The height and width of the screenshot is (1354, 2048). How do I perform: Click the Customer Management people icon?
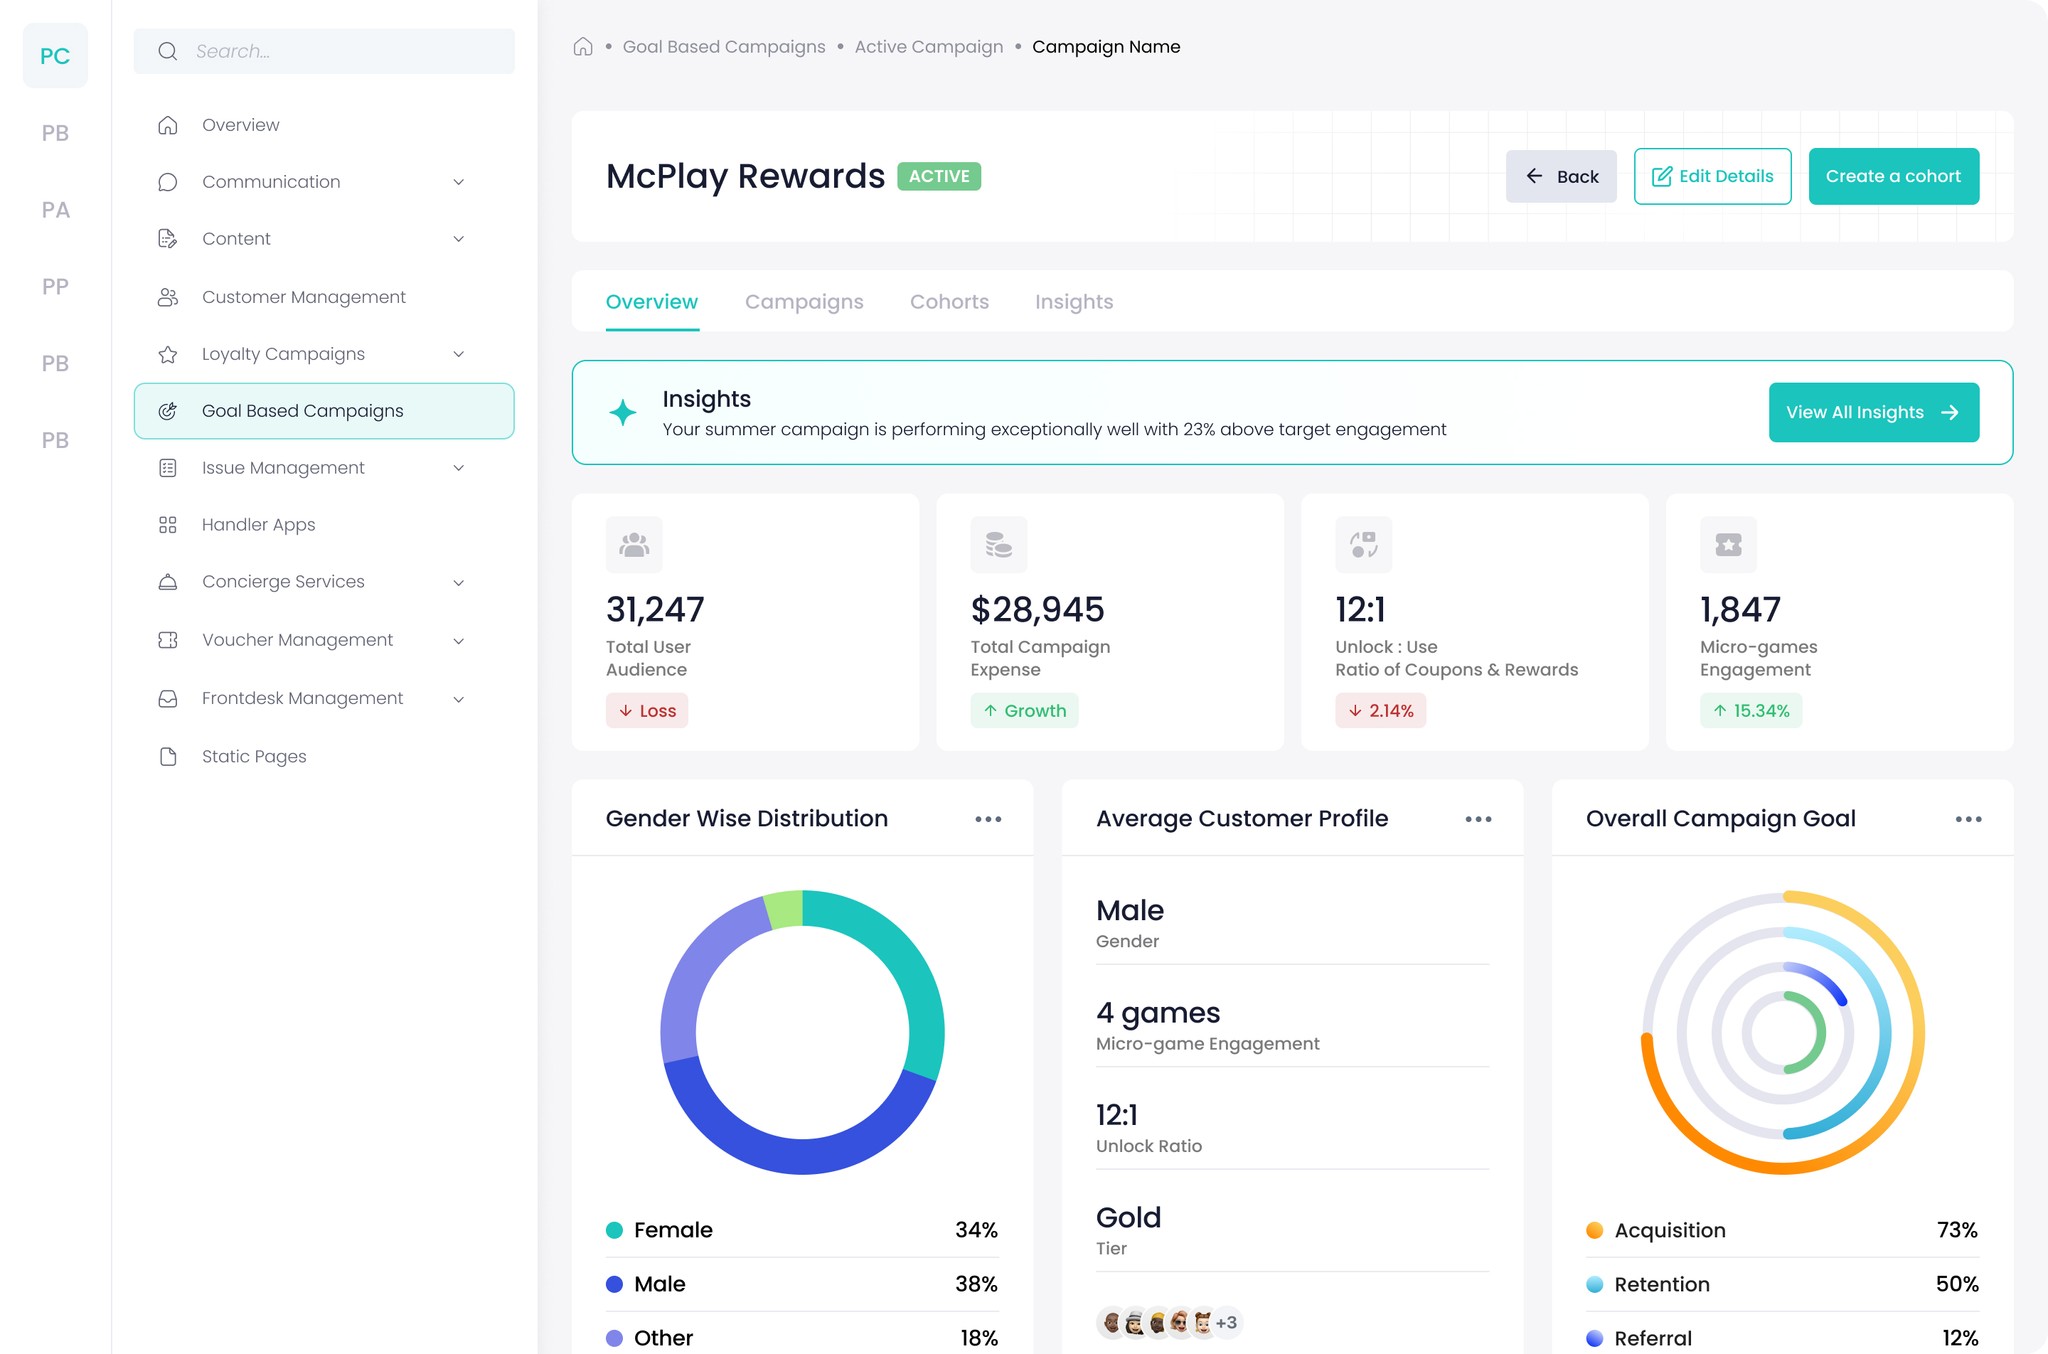[168, 297]
